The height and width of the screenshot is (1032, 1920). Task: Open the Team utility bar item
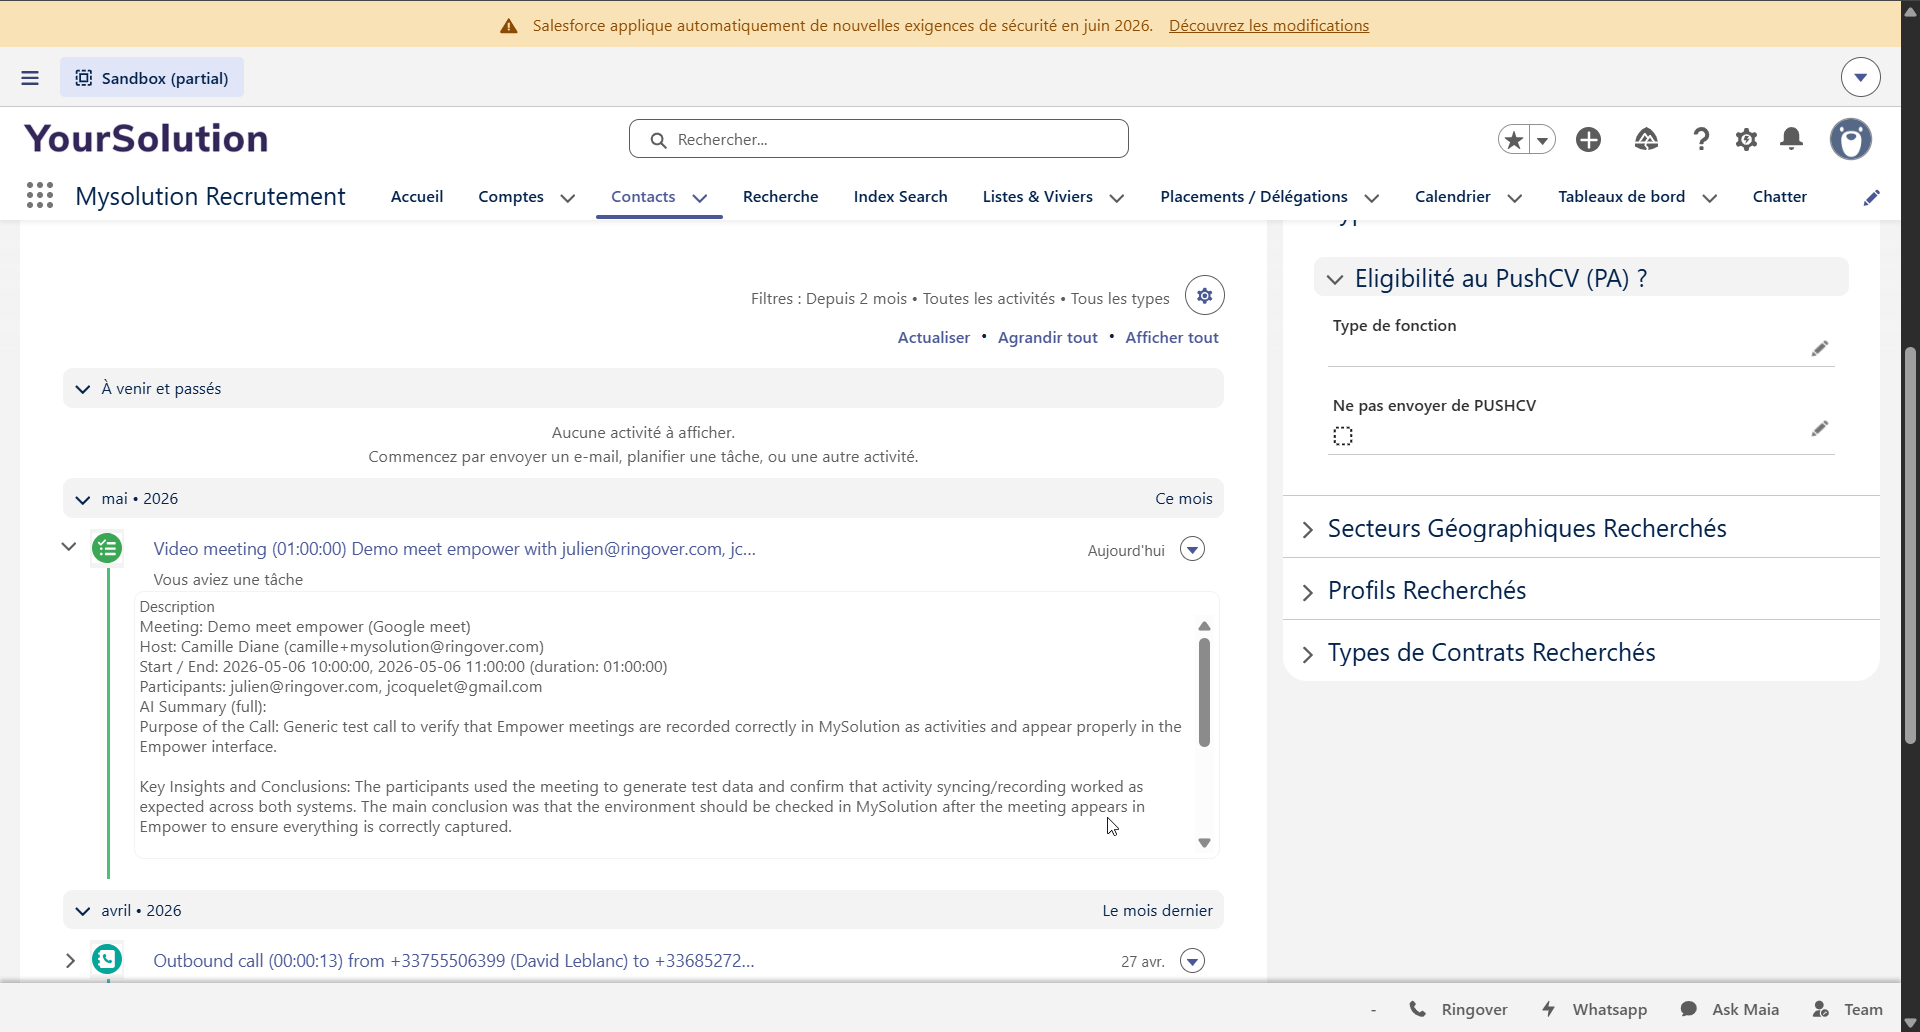[1847, 1009]
